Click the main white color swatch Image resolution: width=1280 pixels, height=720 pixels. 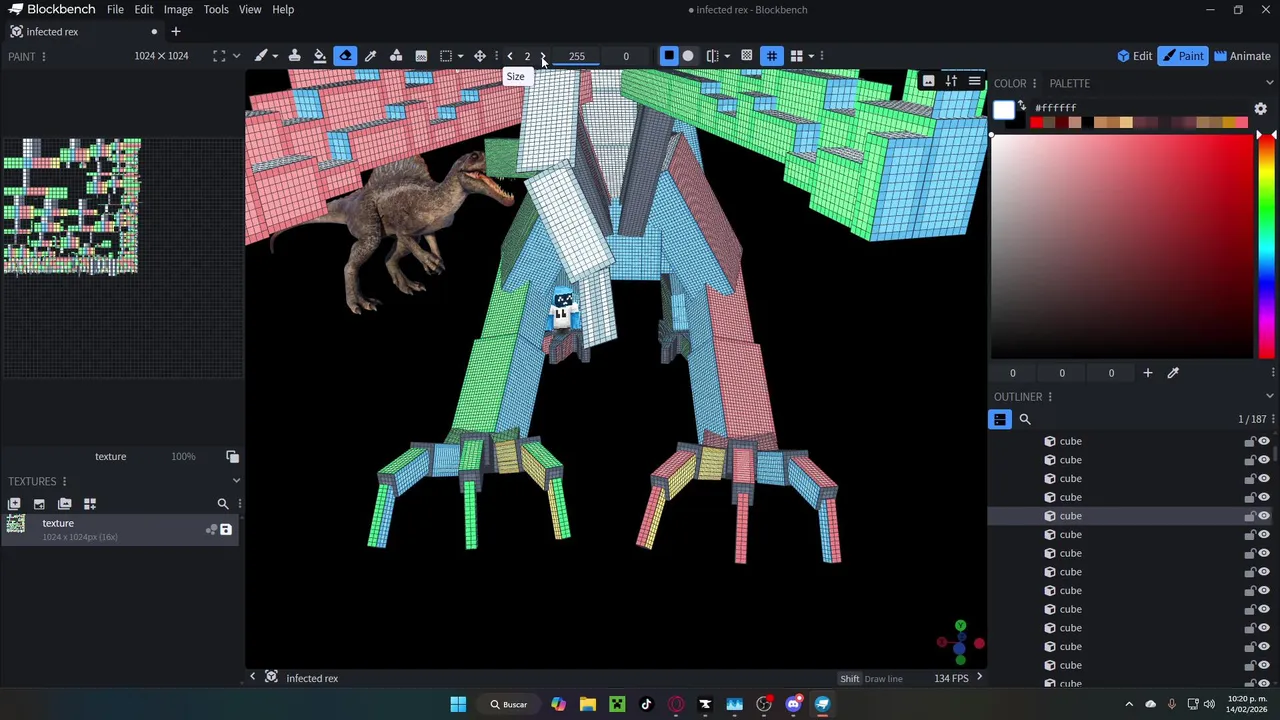coord(1004,109)
